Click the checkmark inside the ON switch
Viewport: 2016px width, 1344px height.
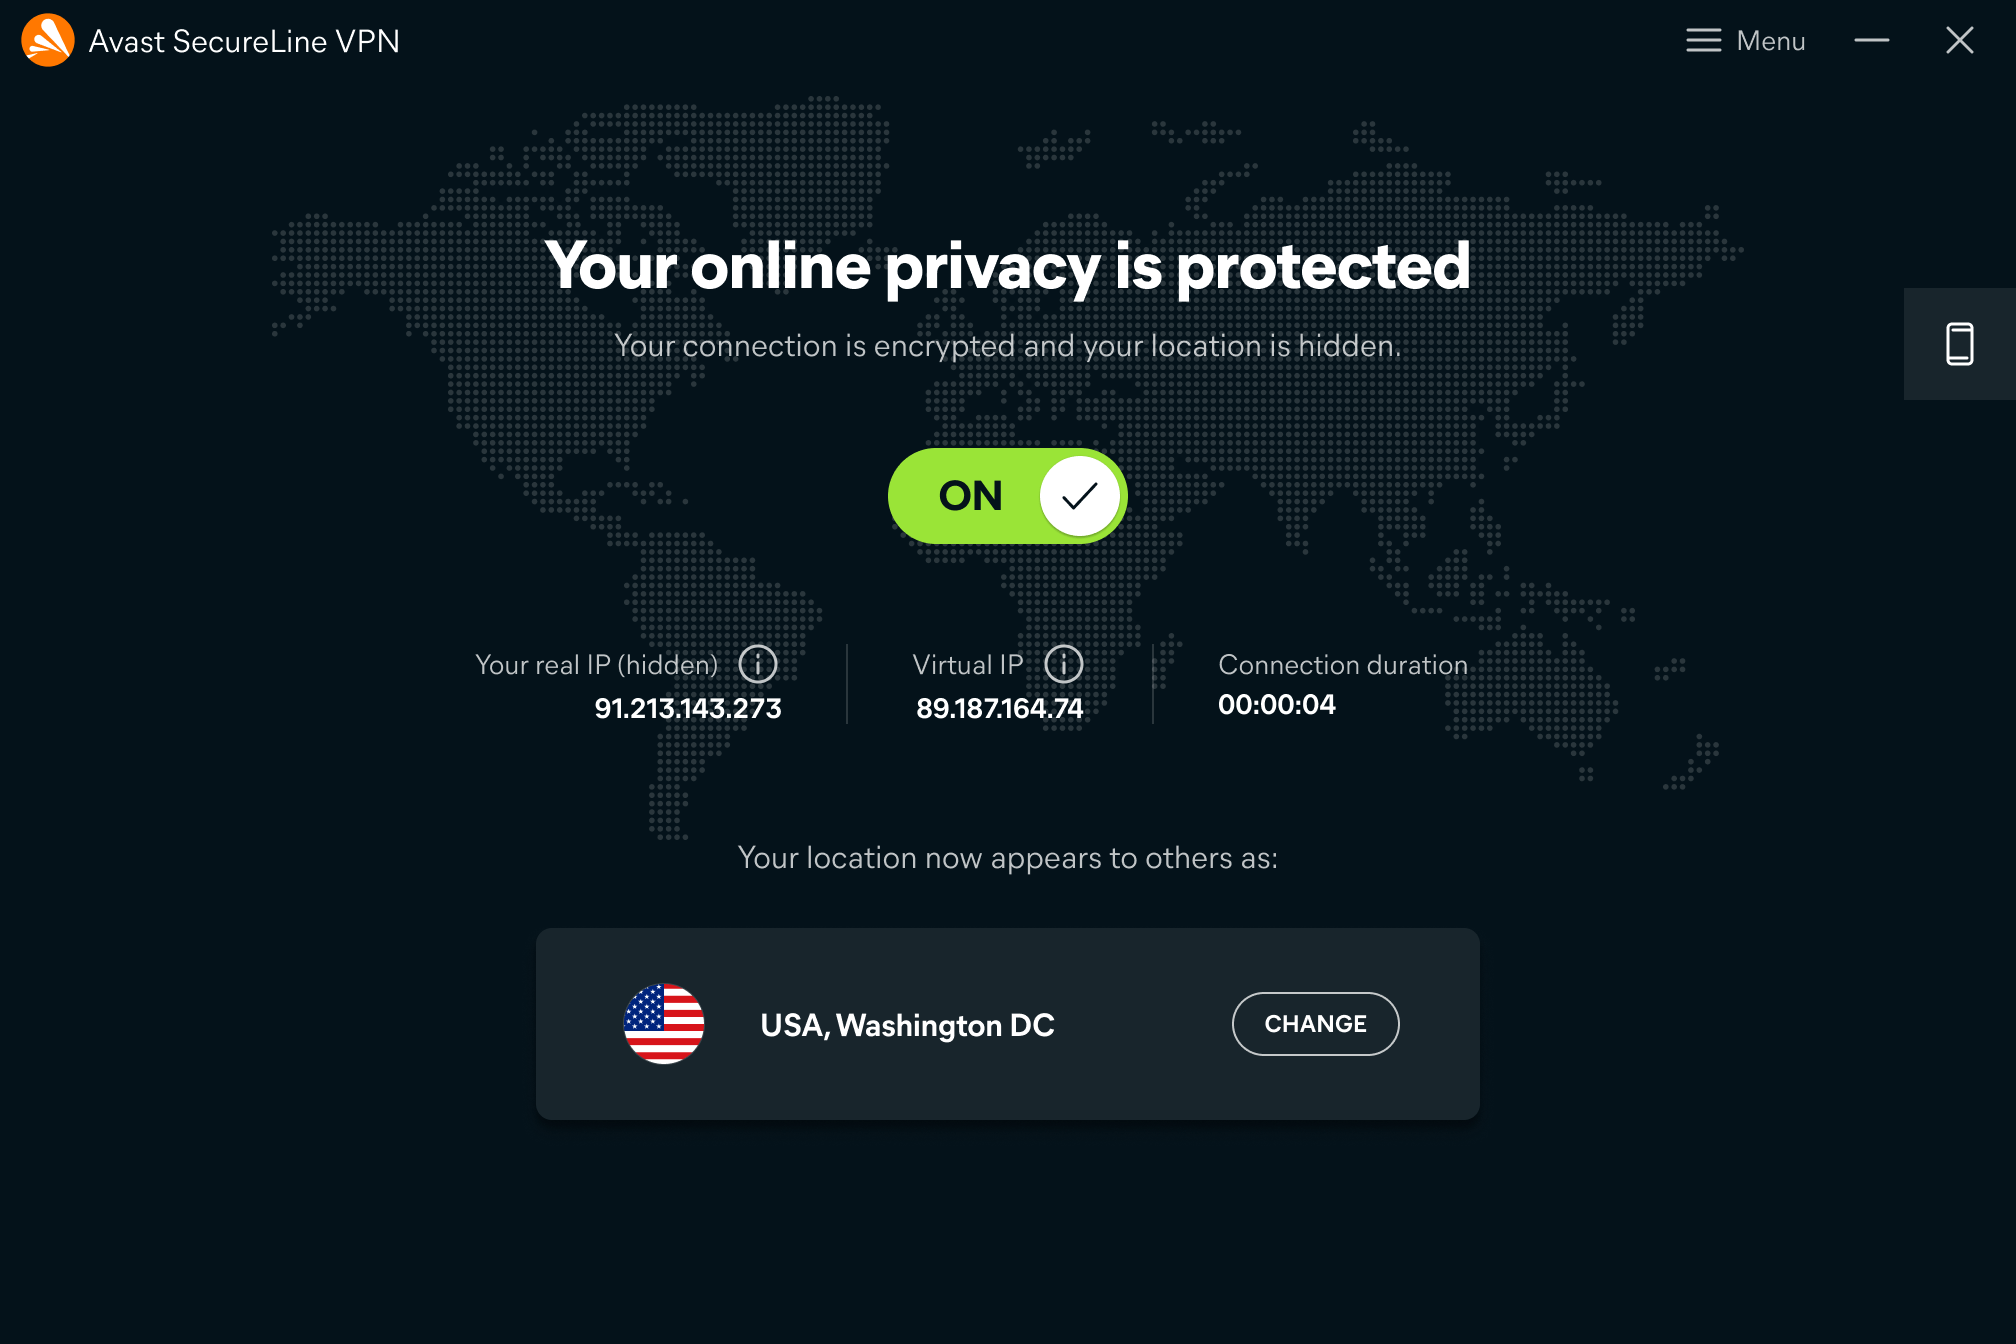point(1079,495)
